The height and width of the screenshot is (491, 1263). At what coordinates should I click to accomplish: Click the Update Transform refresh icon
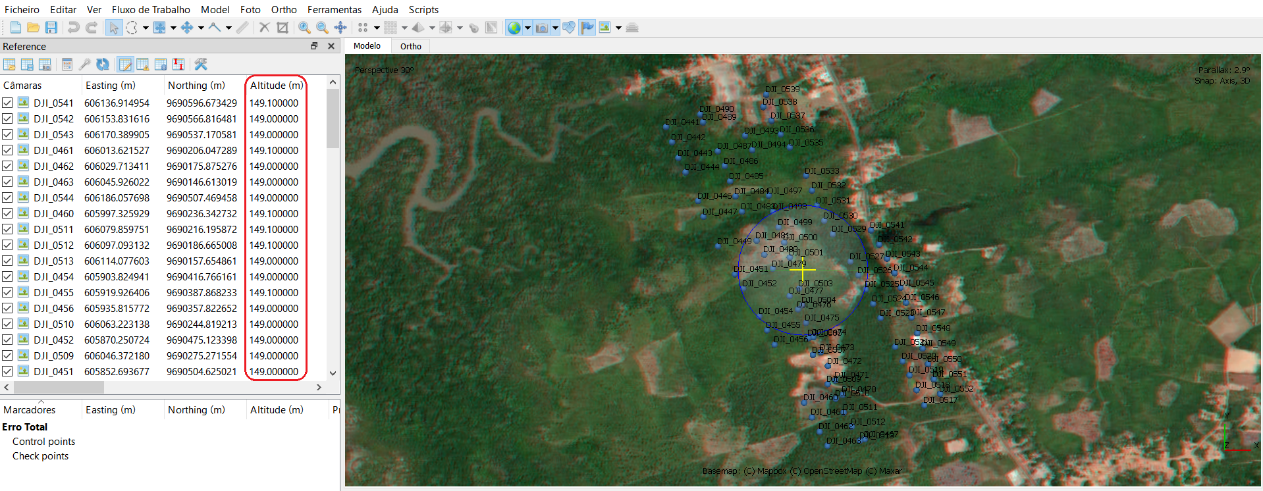(101, 65)
